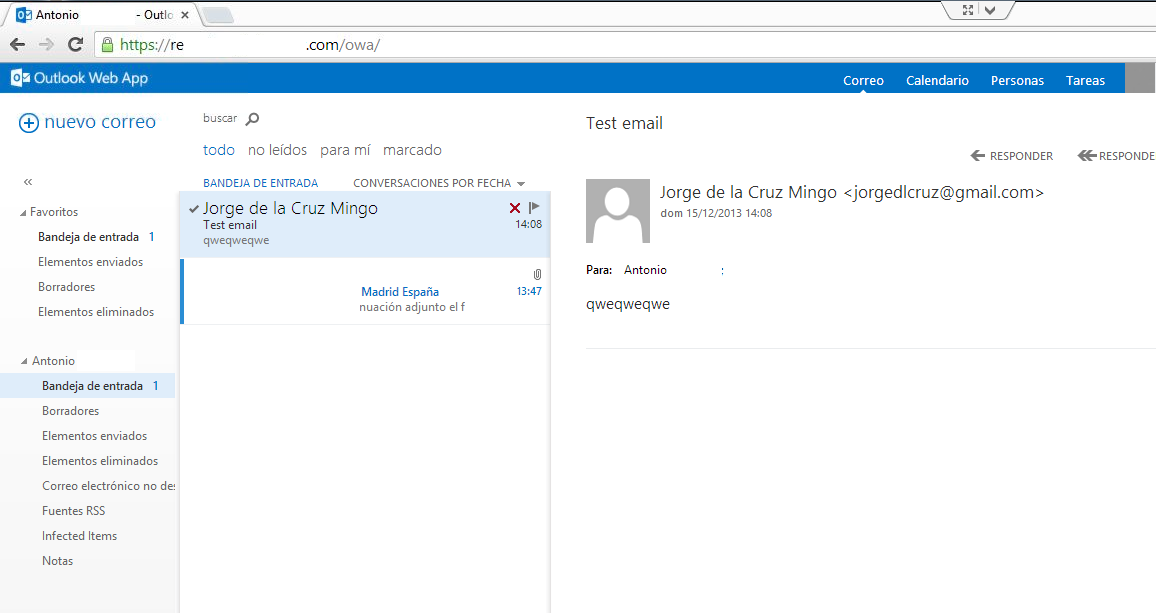Screen dimensions: 1156x613
Task: Delete the Test email with red X
Action: pos(515,208)
